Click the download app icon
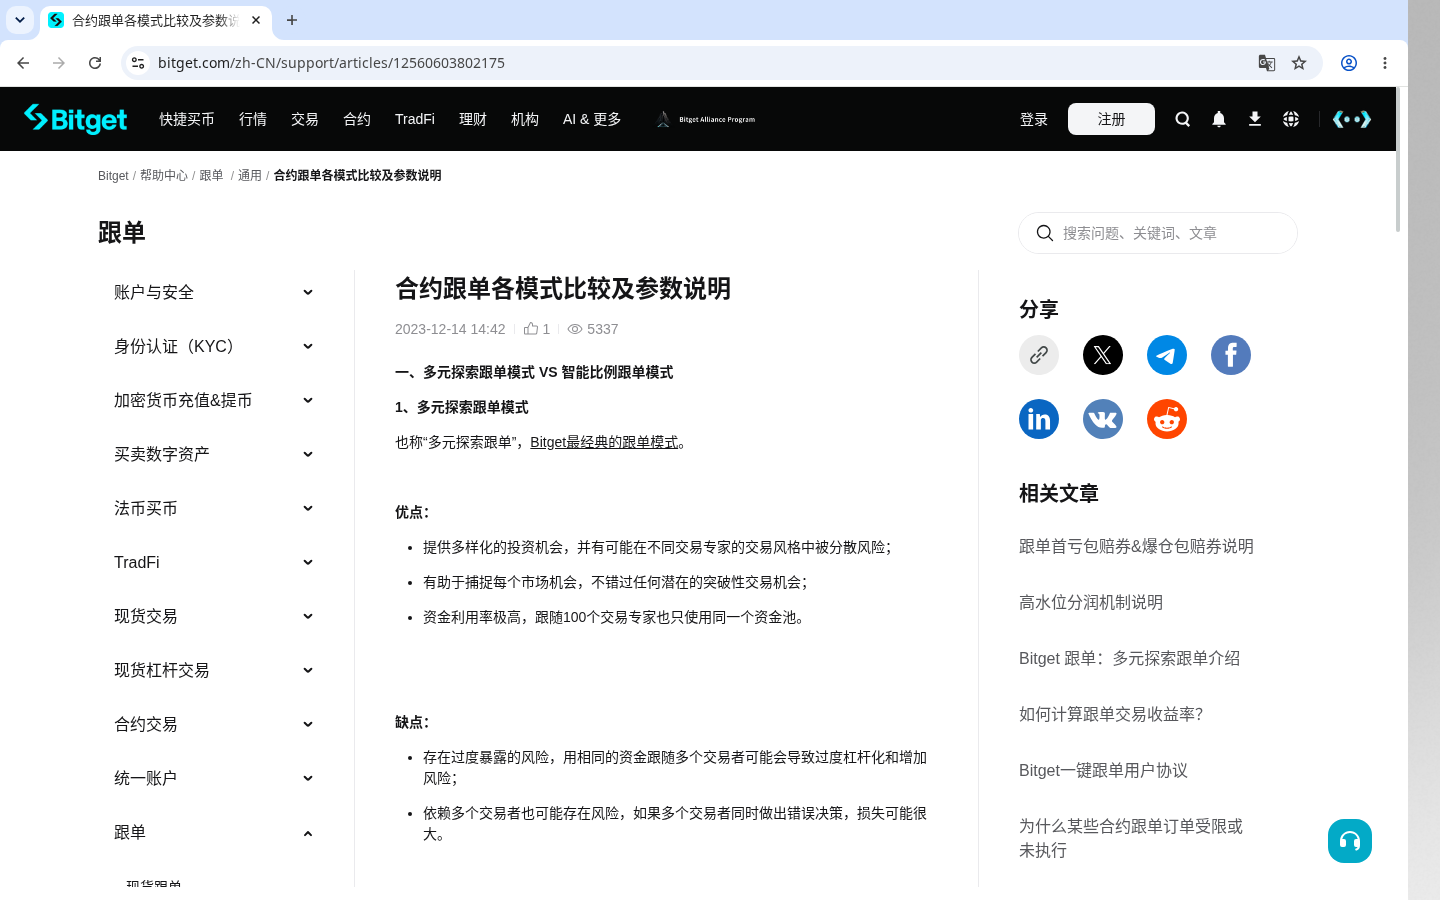Viewport: 1440px width, 900px height. tap(1255, 119)
